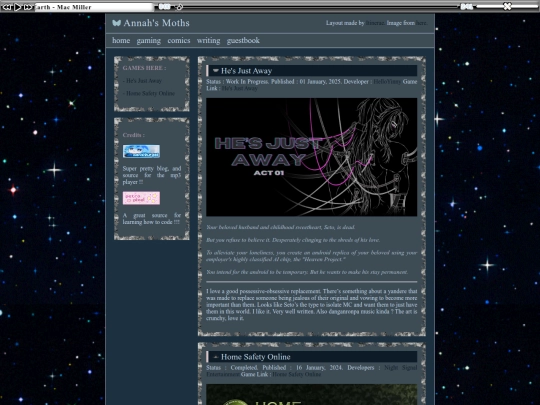Open the writing section
The image size is (540, 405).
pyautogui.click(x=208, y=41)
